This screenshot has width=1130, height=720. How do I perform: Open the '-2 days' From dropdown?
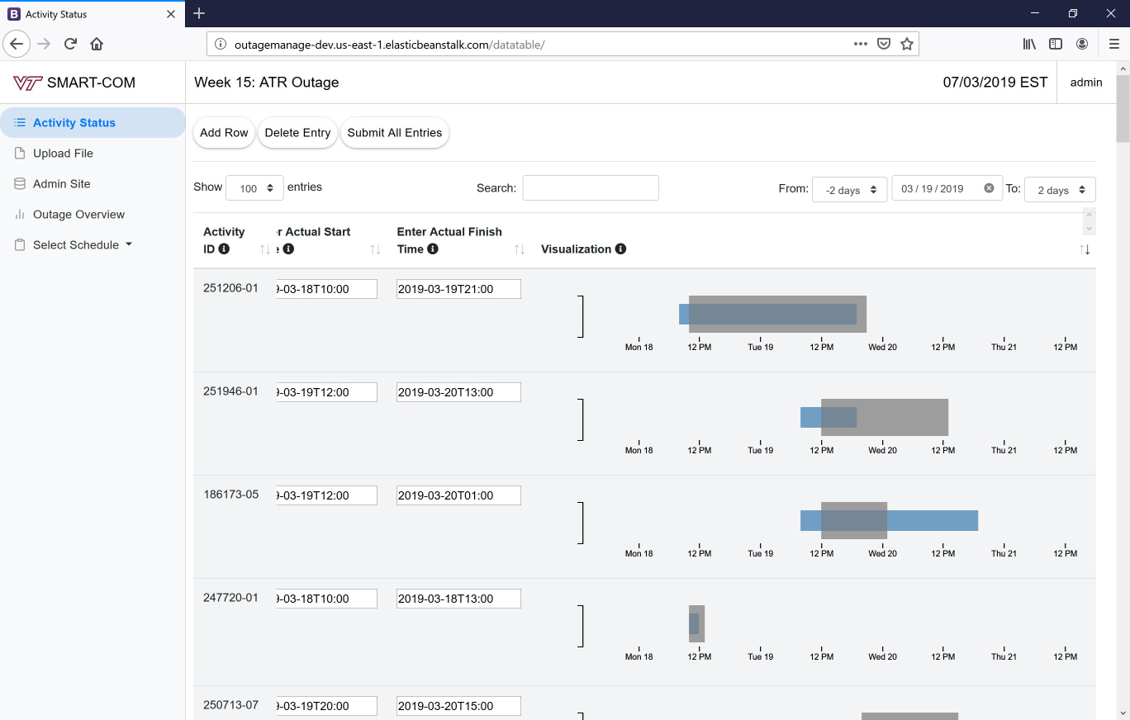tap(849, 188)
